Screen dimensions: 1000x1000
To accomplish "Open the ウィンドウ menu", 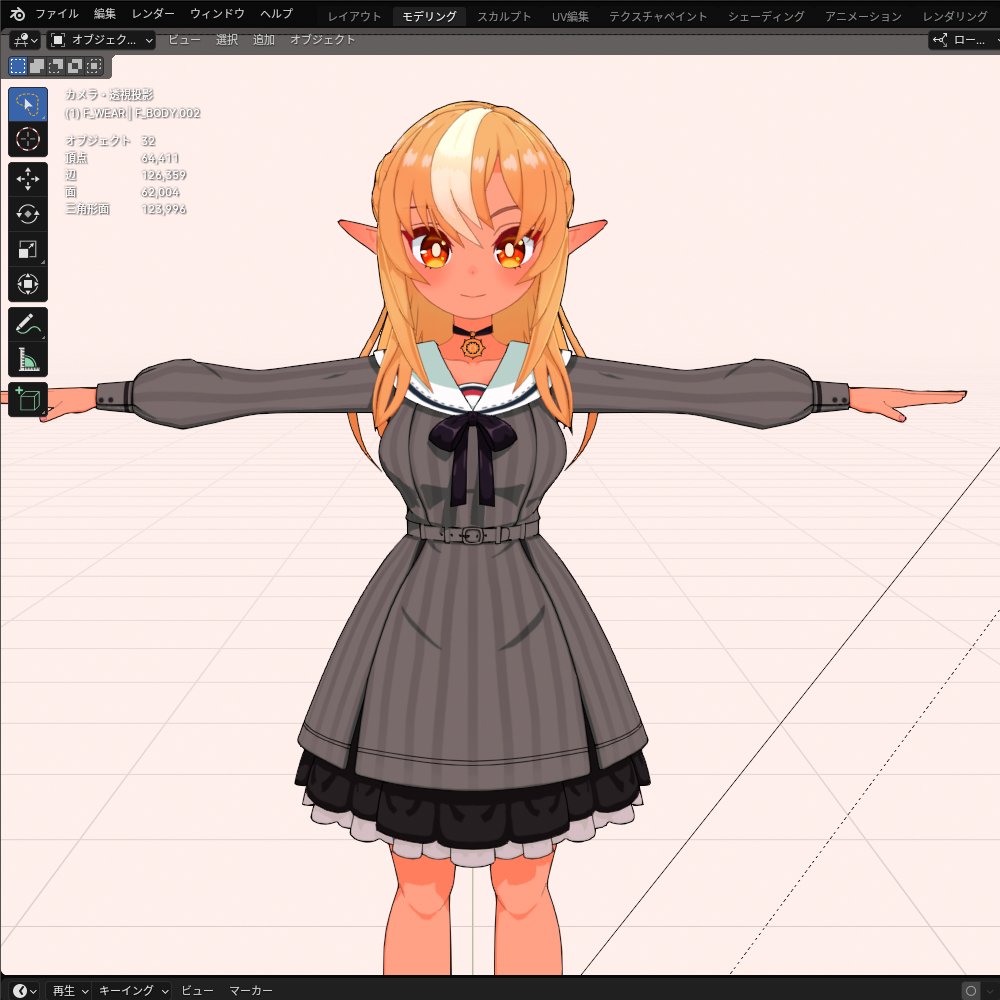I will pyautogui.click(x=217, y=13).
